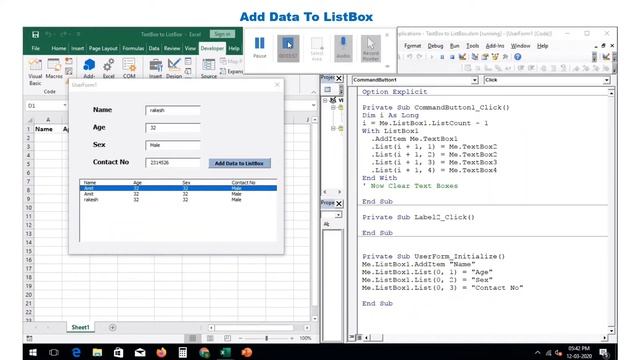Toggle Record Pointer in the recorder toolbar

371,48
